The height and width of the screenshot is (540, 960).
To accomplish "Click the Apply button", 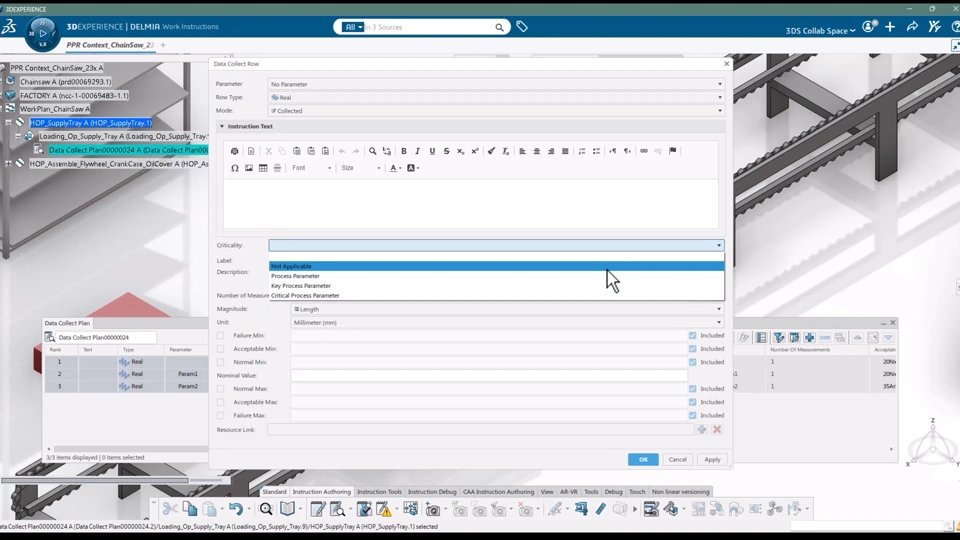I will [712, 460].
